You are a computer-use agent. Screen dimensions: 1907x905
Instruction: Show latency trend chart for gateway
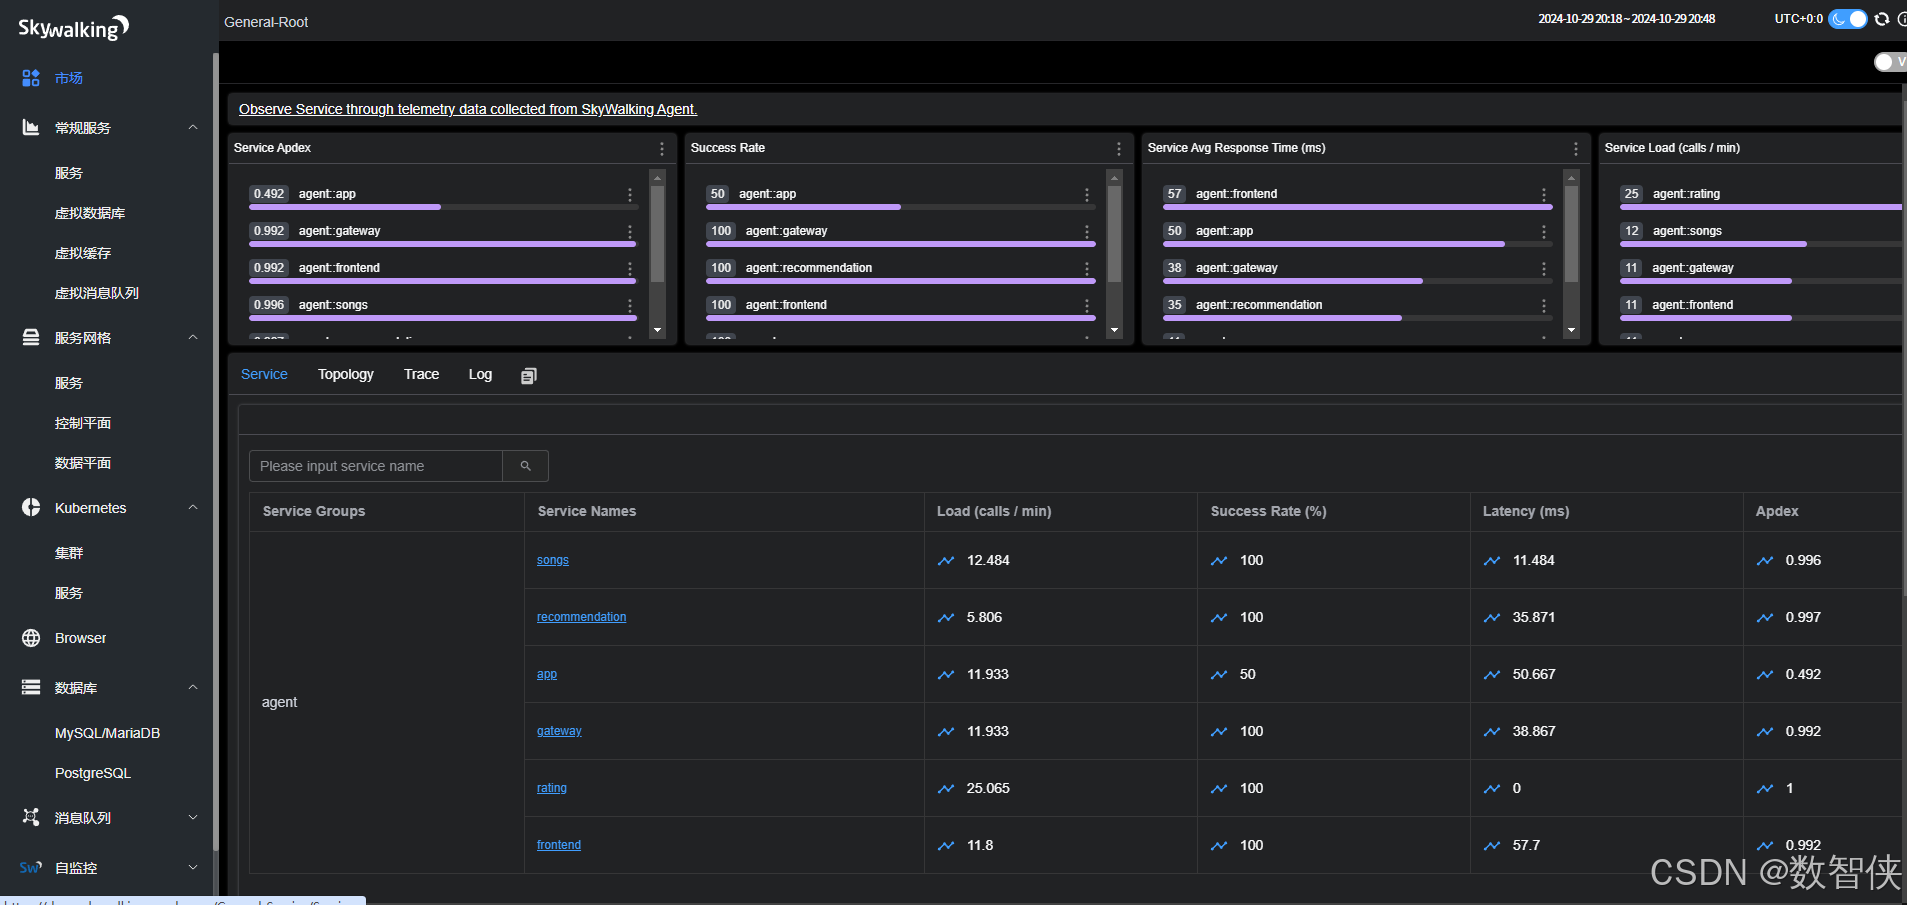coord(1492,732)
